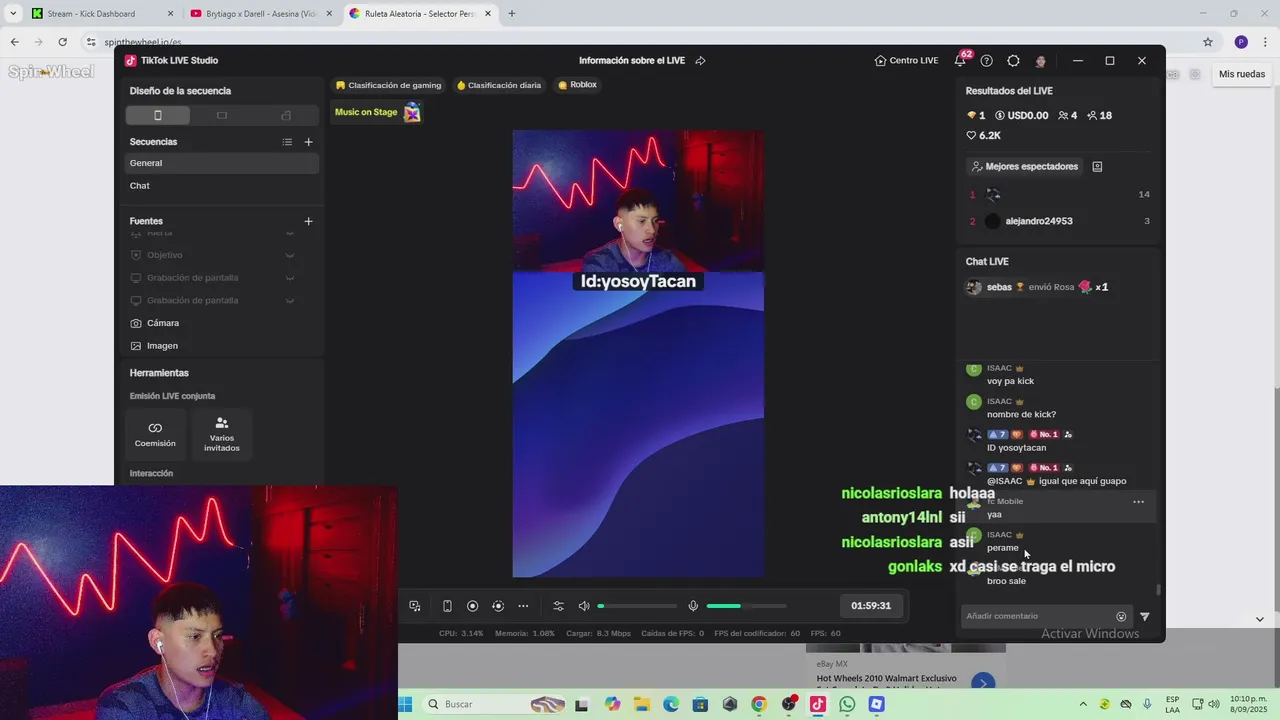Image resolution: width=1280 pixels, height=720 pixels.
Task: Add a new sequence with plus icon
Action: tap(308, 142)
